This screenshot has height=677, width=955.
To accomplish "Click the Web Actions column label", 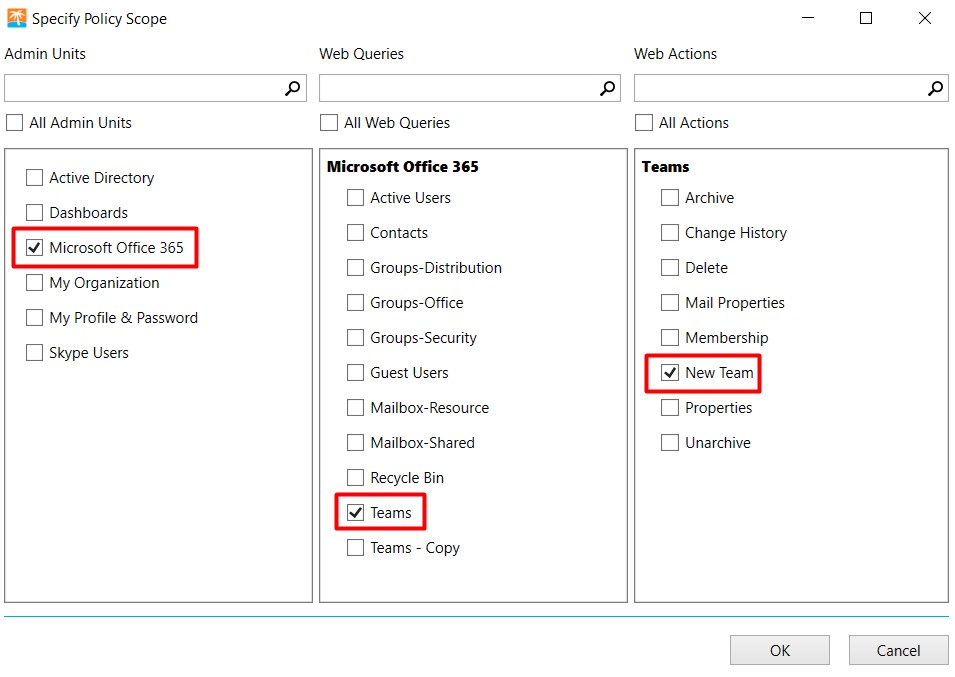I will (675, 54).
